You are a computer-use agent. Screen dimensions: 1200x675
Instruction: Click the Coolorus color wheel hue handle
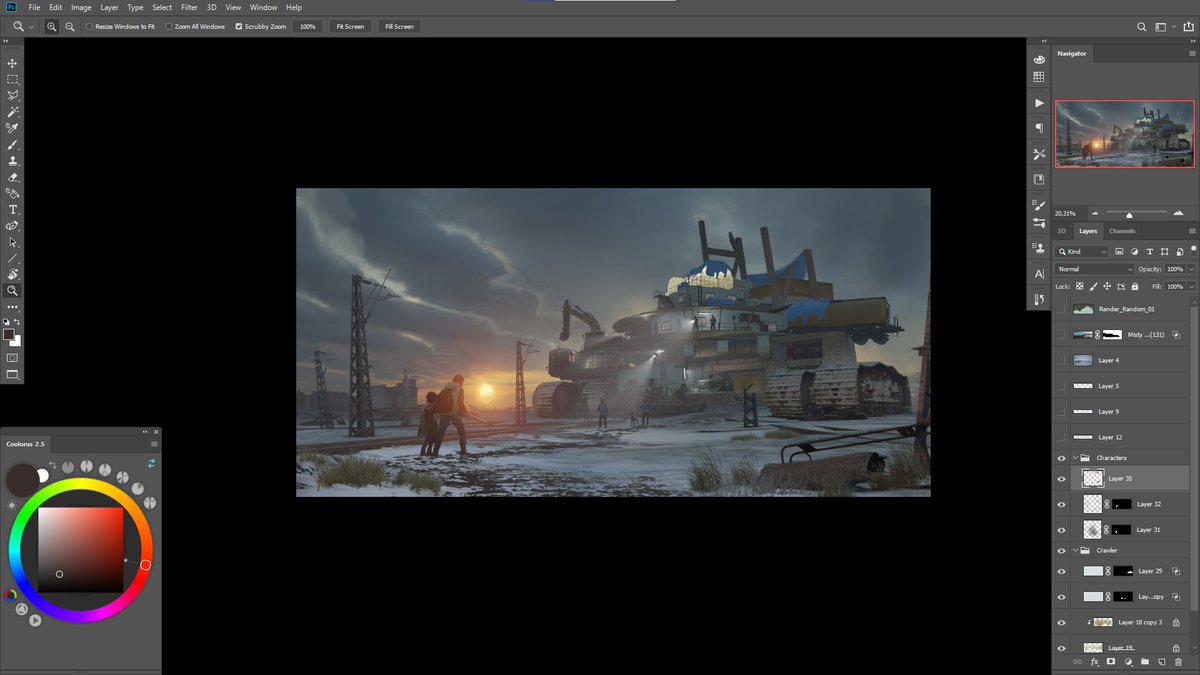click(145, 565)
